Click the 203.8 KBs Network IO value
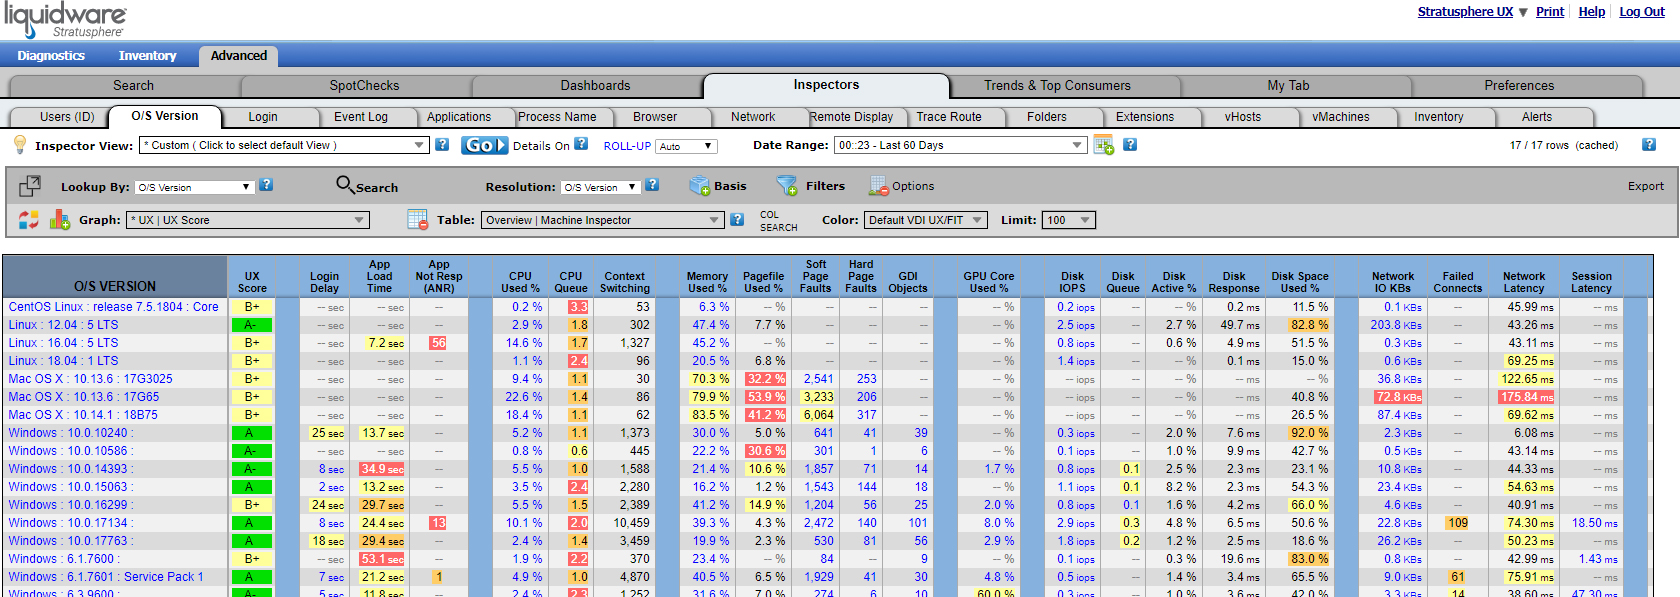Image resolution: width=1680 pixels, height=597 pixels. click(x=1396, y=325)
